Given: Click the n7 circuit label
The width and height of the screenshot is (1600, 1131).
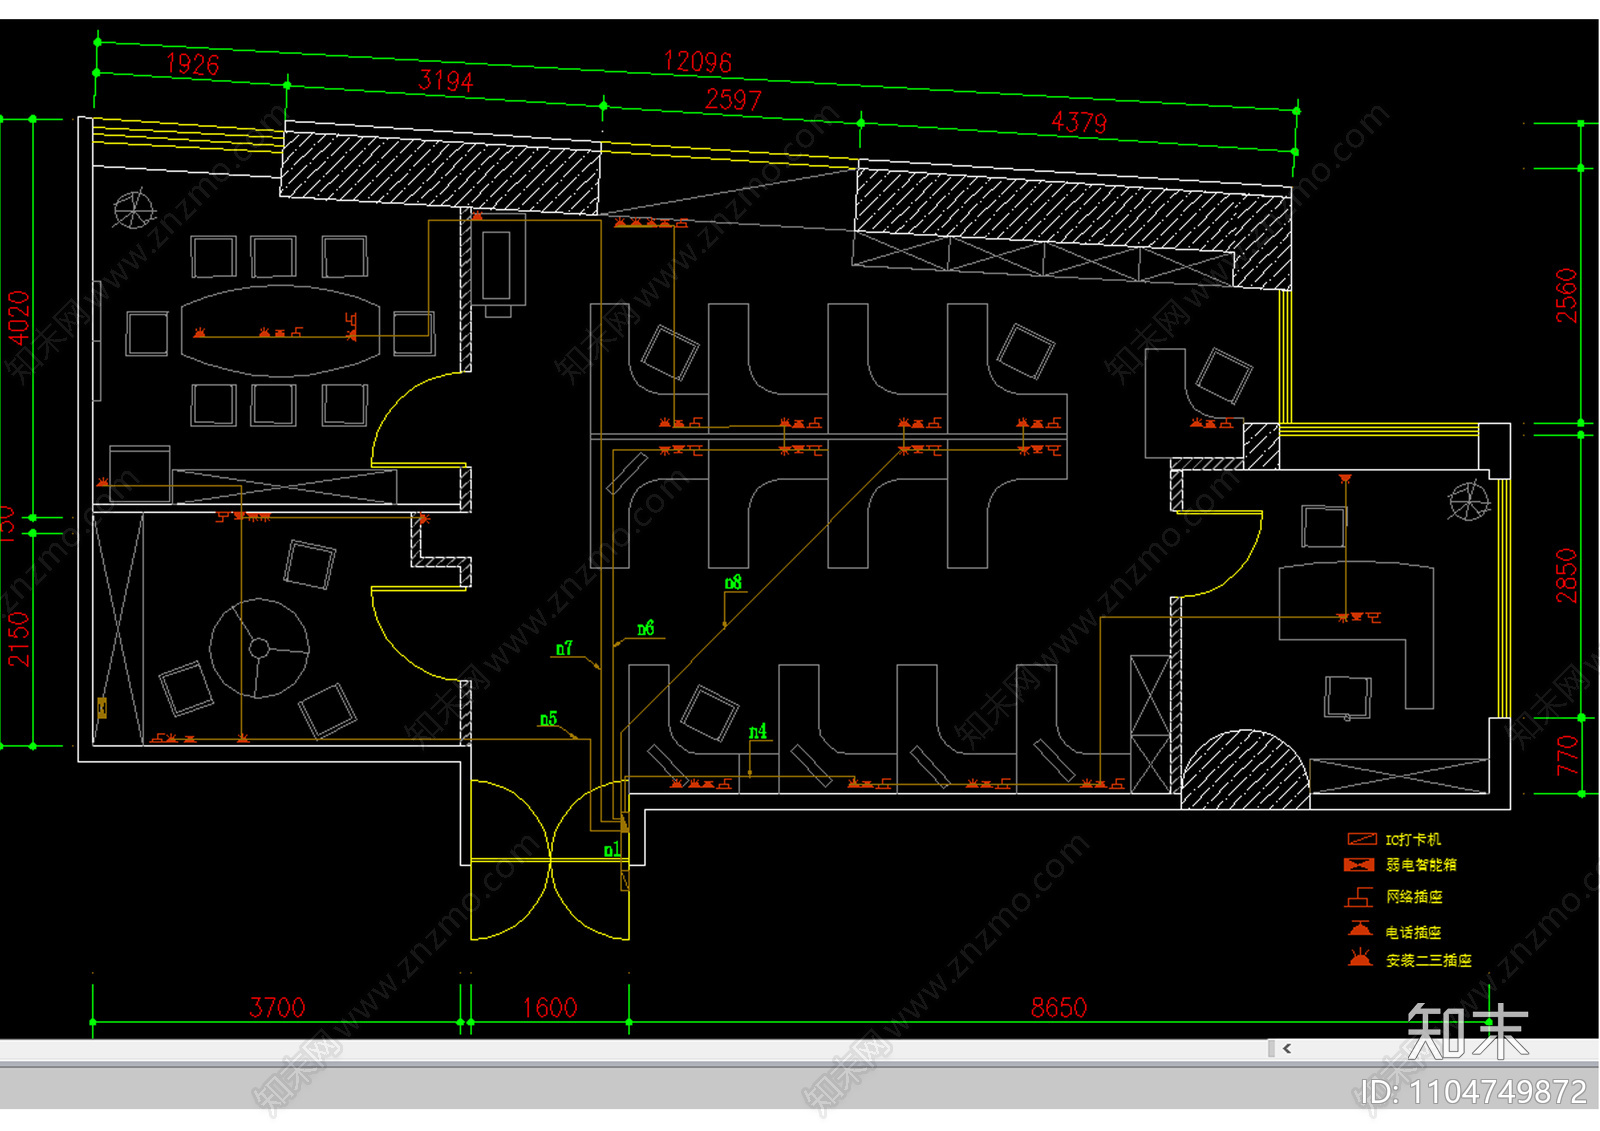Looking at the screenshot, I should click(x=565, y=648).
